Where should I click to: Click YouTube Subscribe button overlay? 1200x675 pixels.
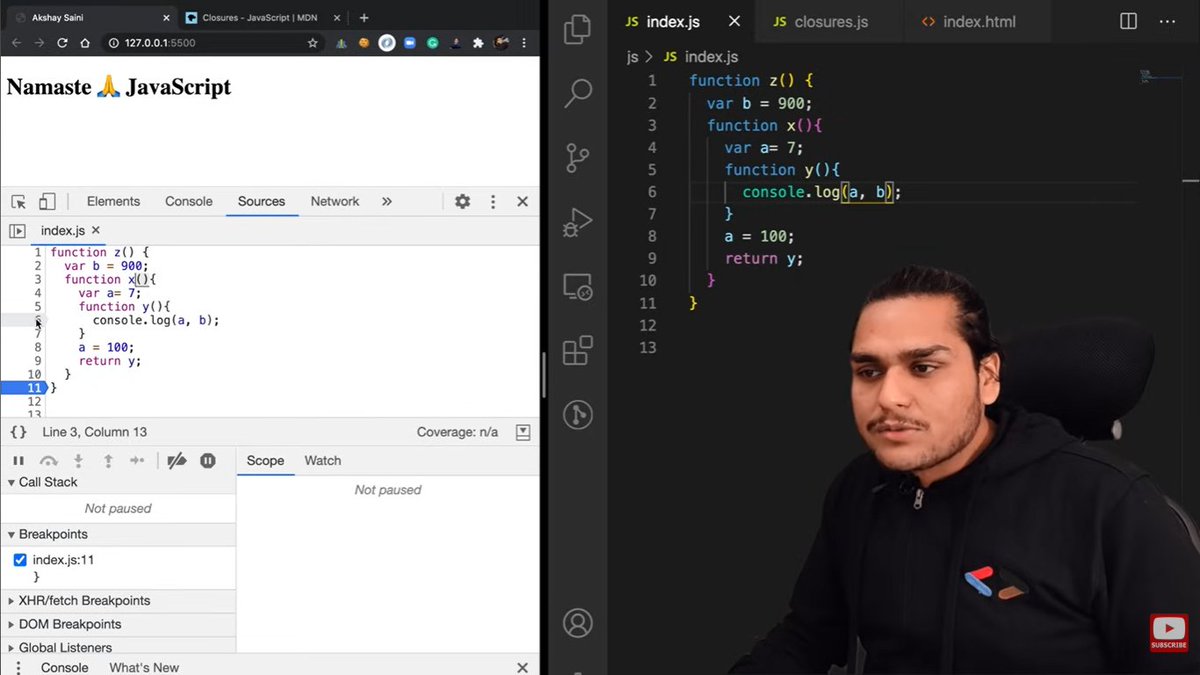click(1168, 633)
